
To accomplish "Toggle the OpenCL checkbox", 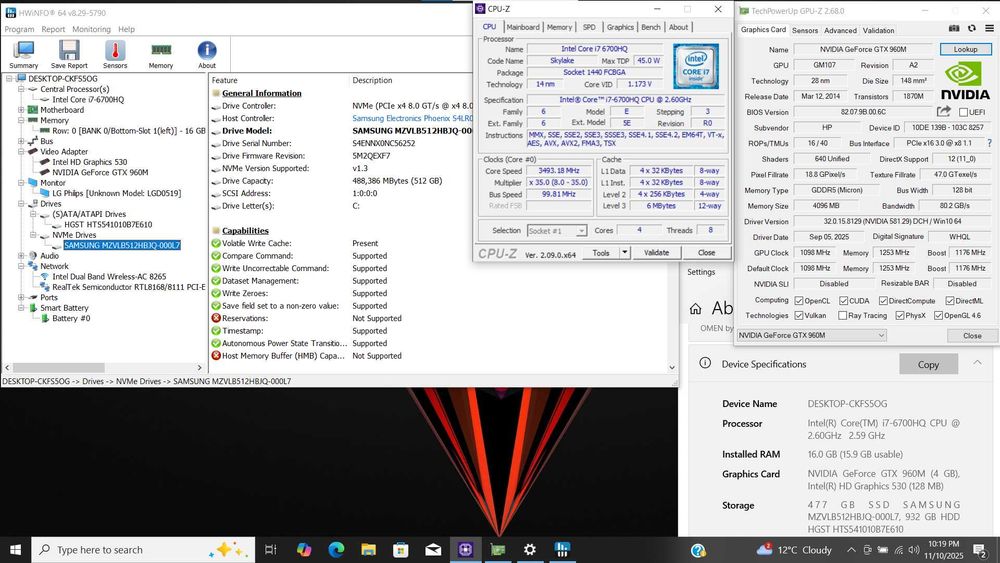I will click(x=798, y=300).
